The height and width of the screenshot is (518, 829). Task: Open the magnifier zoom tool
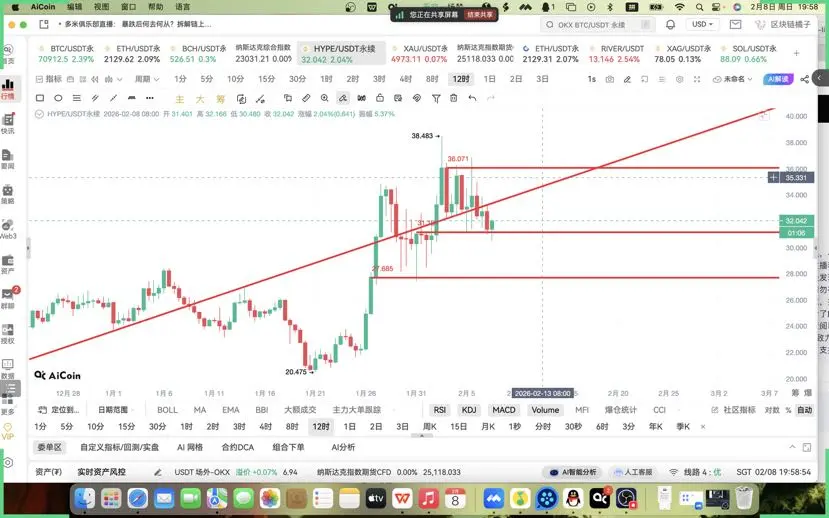324,98
